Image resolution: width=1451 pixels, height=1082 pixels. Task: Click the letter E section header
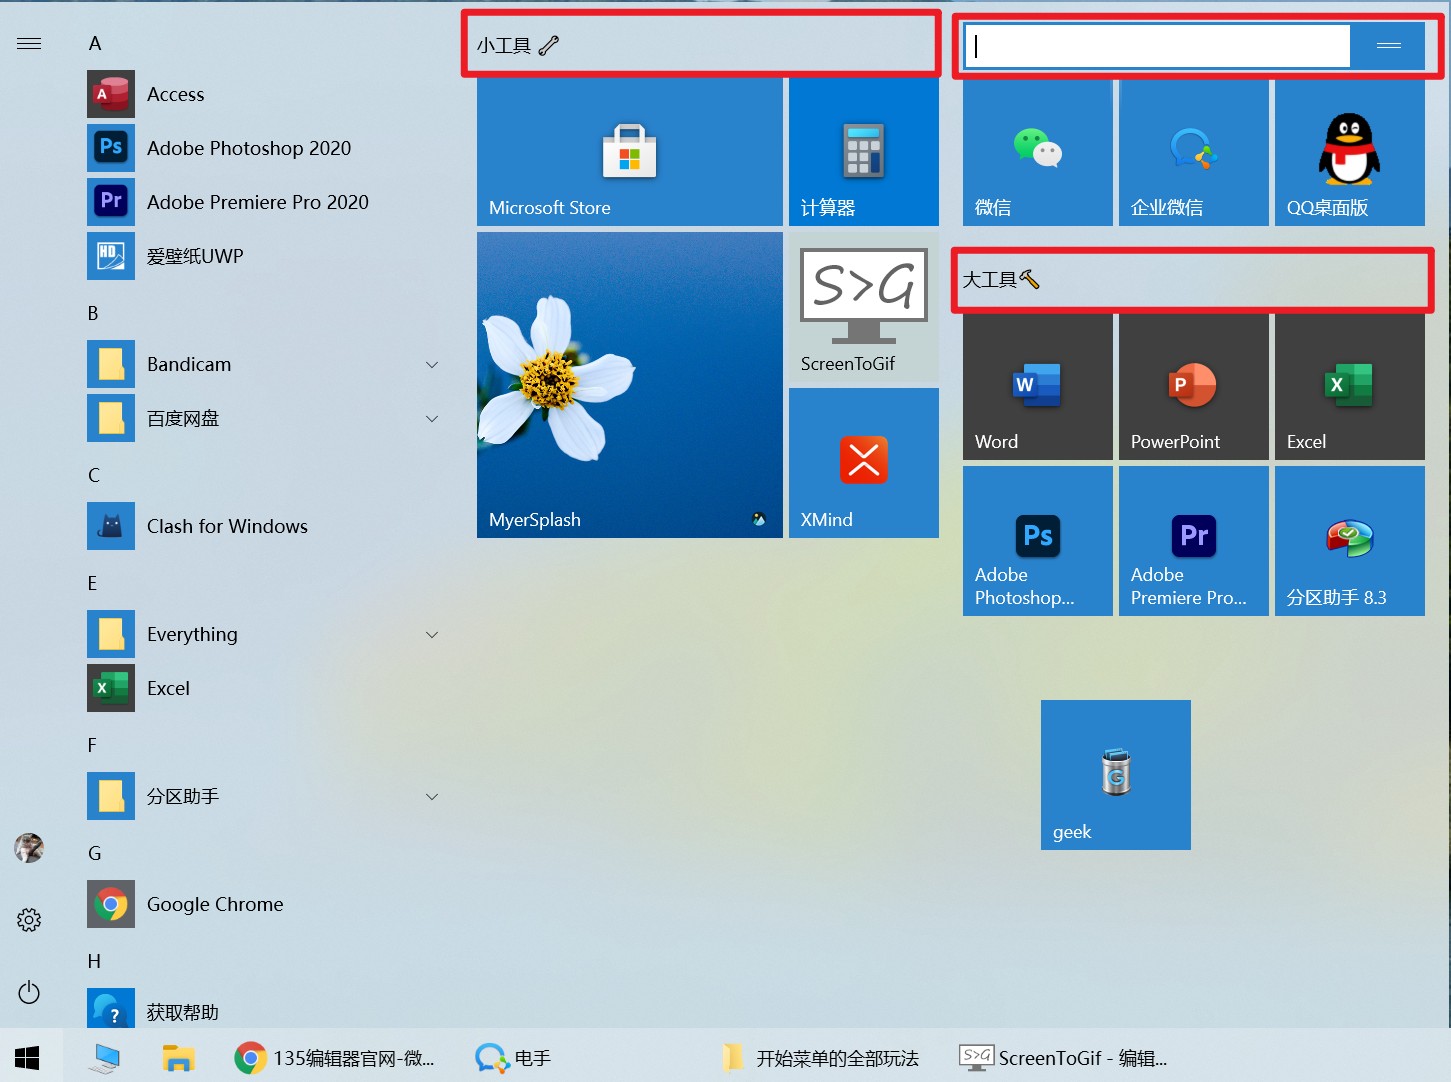coord(92,583)
